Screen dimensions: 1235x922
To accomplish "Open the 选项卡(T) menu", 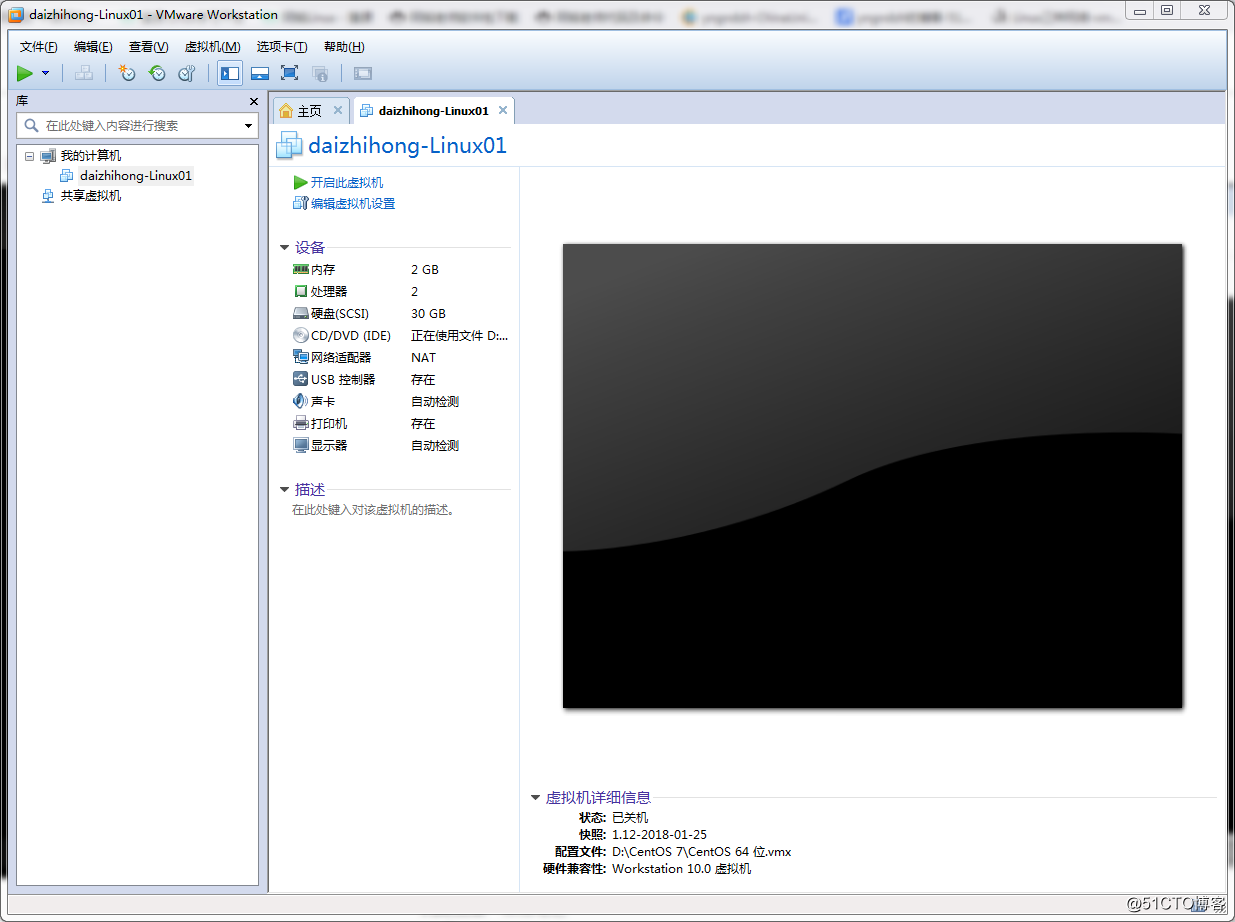I will click(282, 47).
